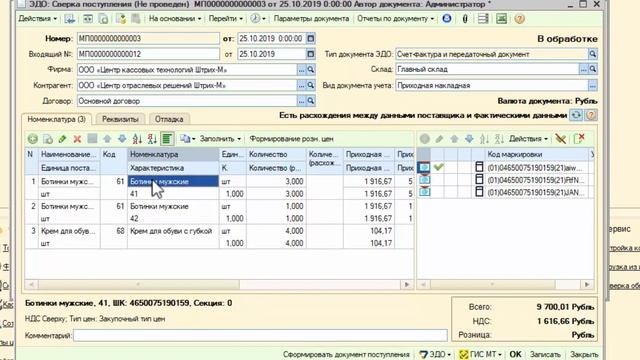Click the blue round icon in the top toolbar
640x360 pixels.
447,19
